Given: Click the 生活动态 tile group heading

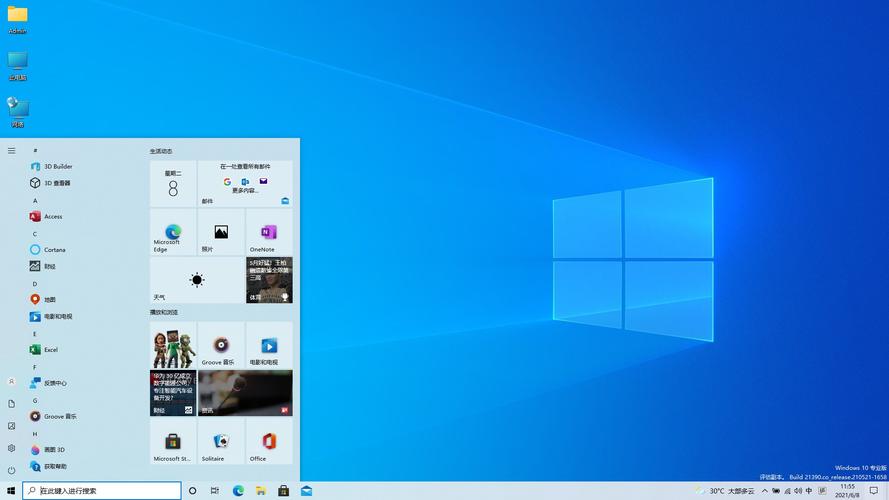Looking at the screenshot, I should 161,151.
